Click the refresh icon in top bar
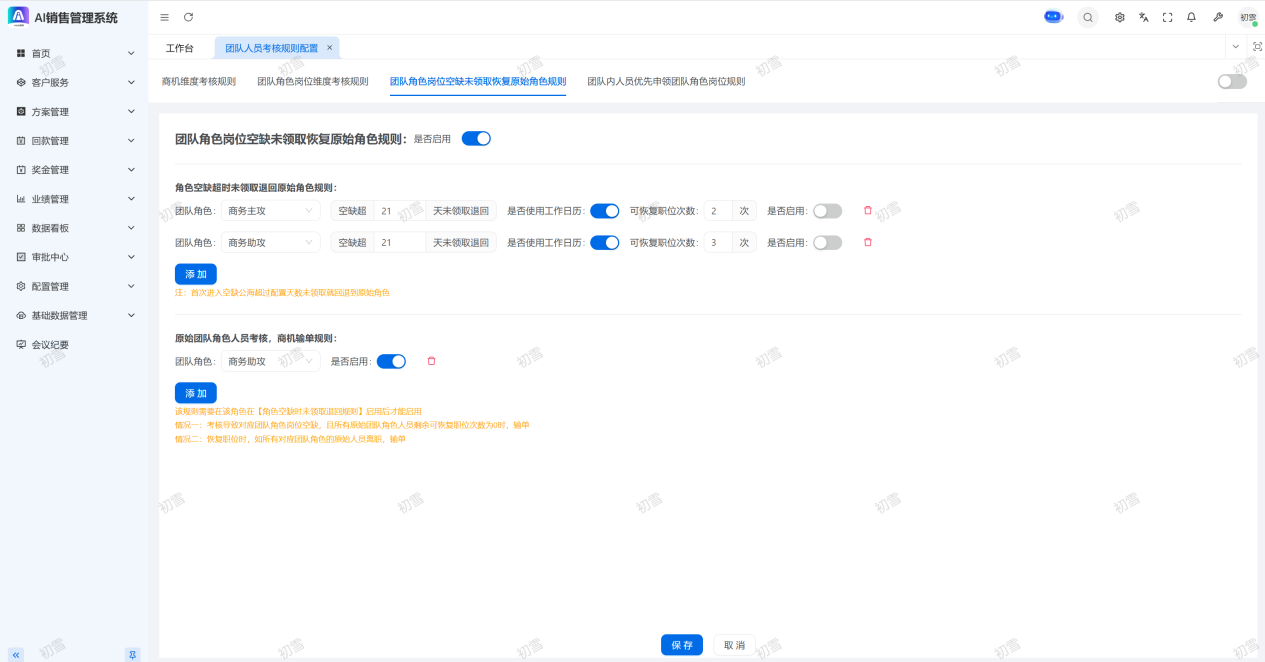The height and width of the screenshot is (662, 1265). tap(188, 17)
